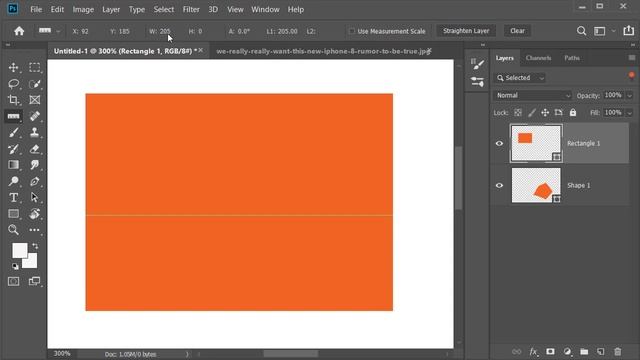Screen dimensions: 640x360
Task: Select the Hand tool
Action: [35, 213]
